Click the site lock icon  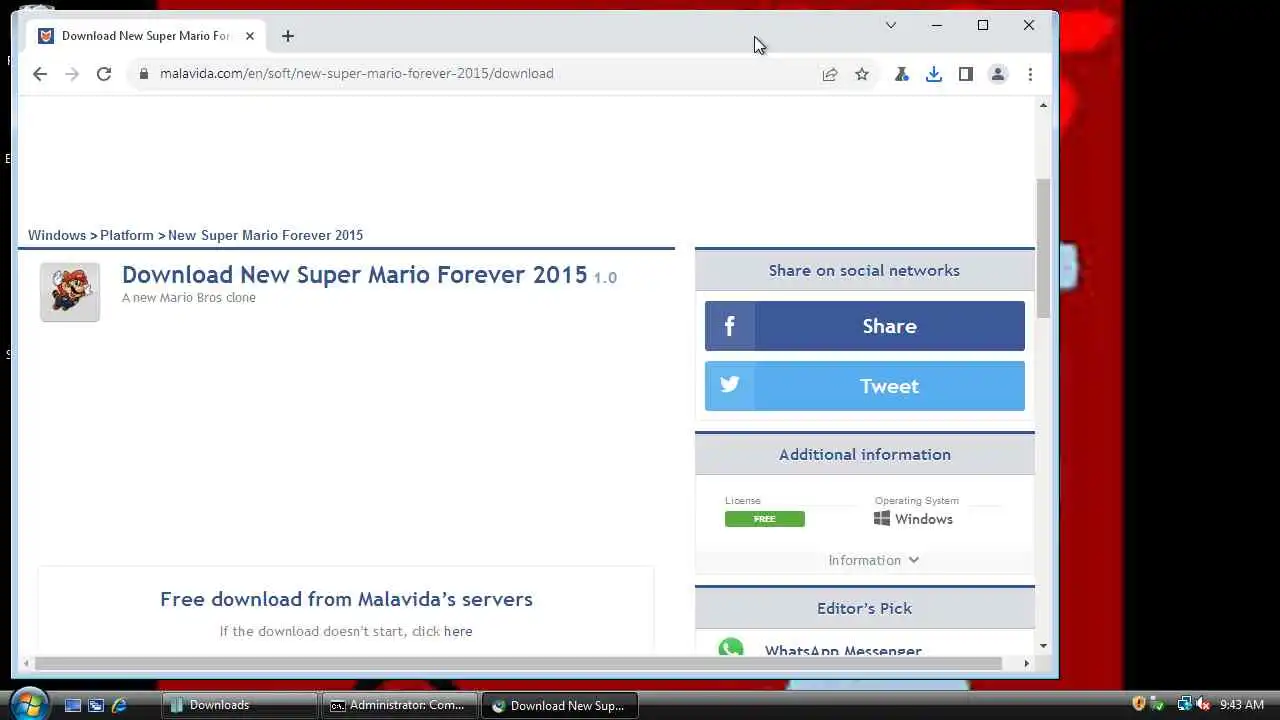pyautogui.click(x=144, y=74)
